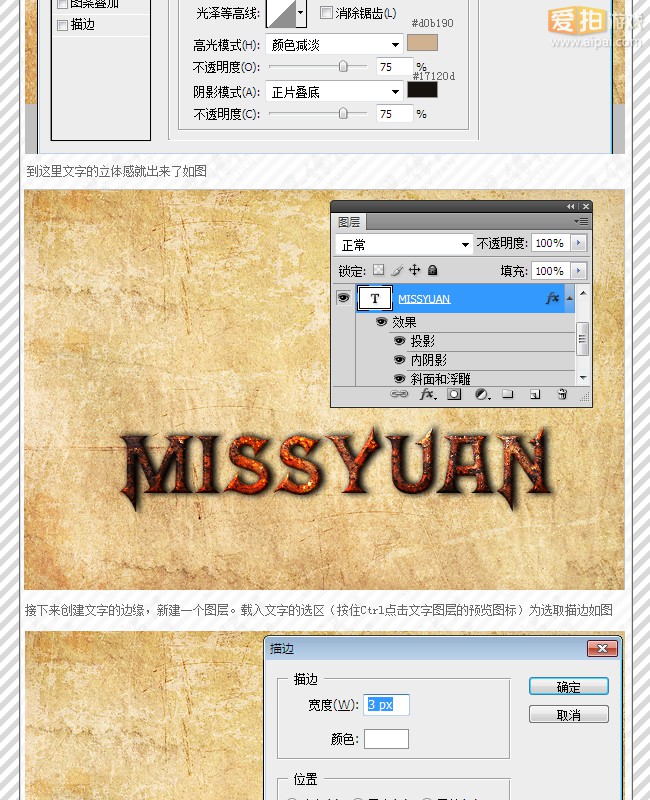Screen dimensions: 650x800
Task: Close the Layers panel with the X icon
Action: pyautogui.click(x=586, y=207)
